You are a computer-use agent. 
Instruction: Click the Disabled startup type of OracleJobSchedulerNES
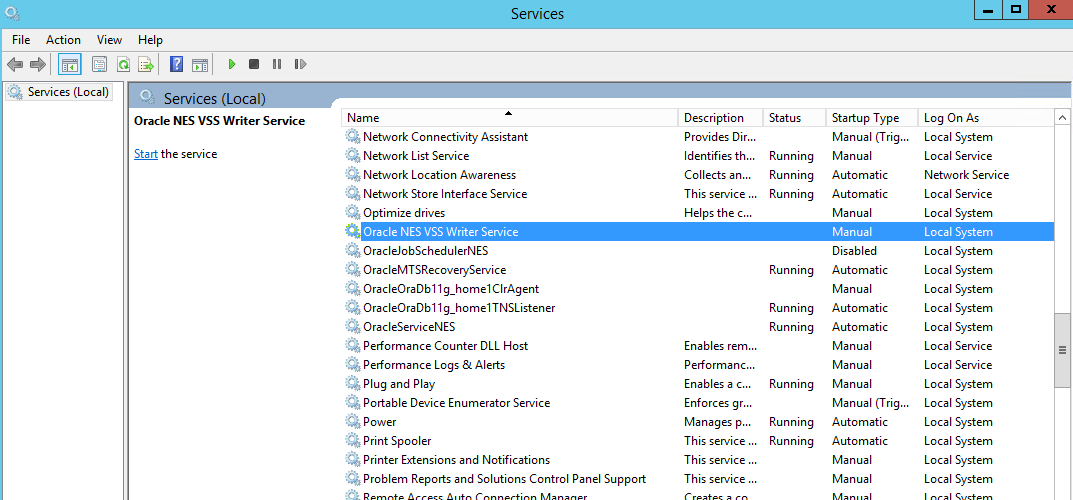tap(854, 251)
